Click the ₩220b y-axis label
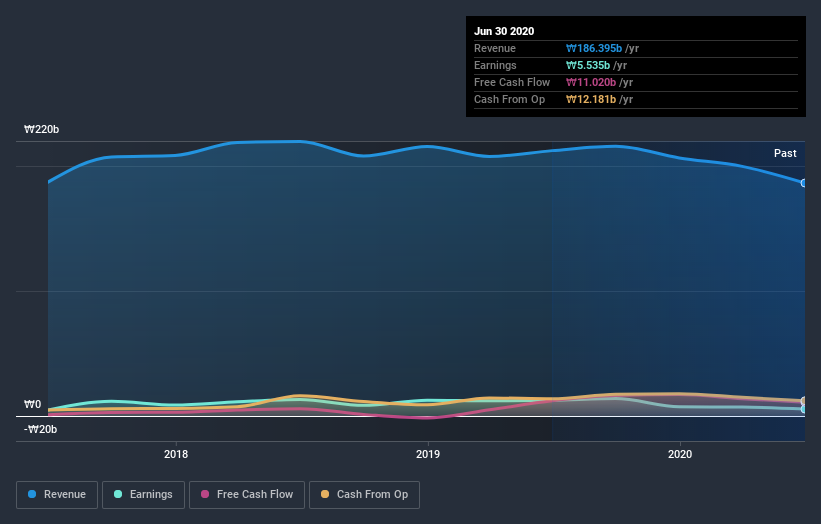 pos(41,129)
